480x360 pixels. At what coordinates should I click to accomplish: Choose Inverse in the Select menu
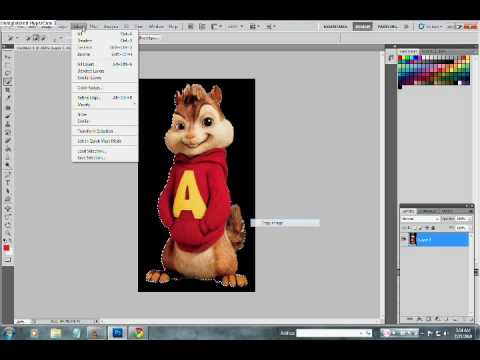tap(105, 54)
